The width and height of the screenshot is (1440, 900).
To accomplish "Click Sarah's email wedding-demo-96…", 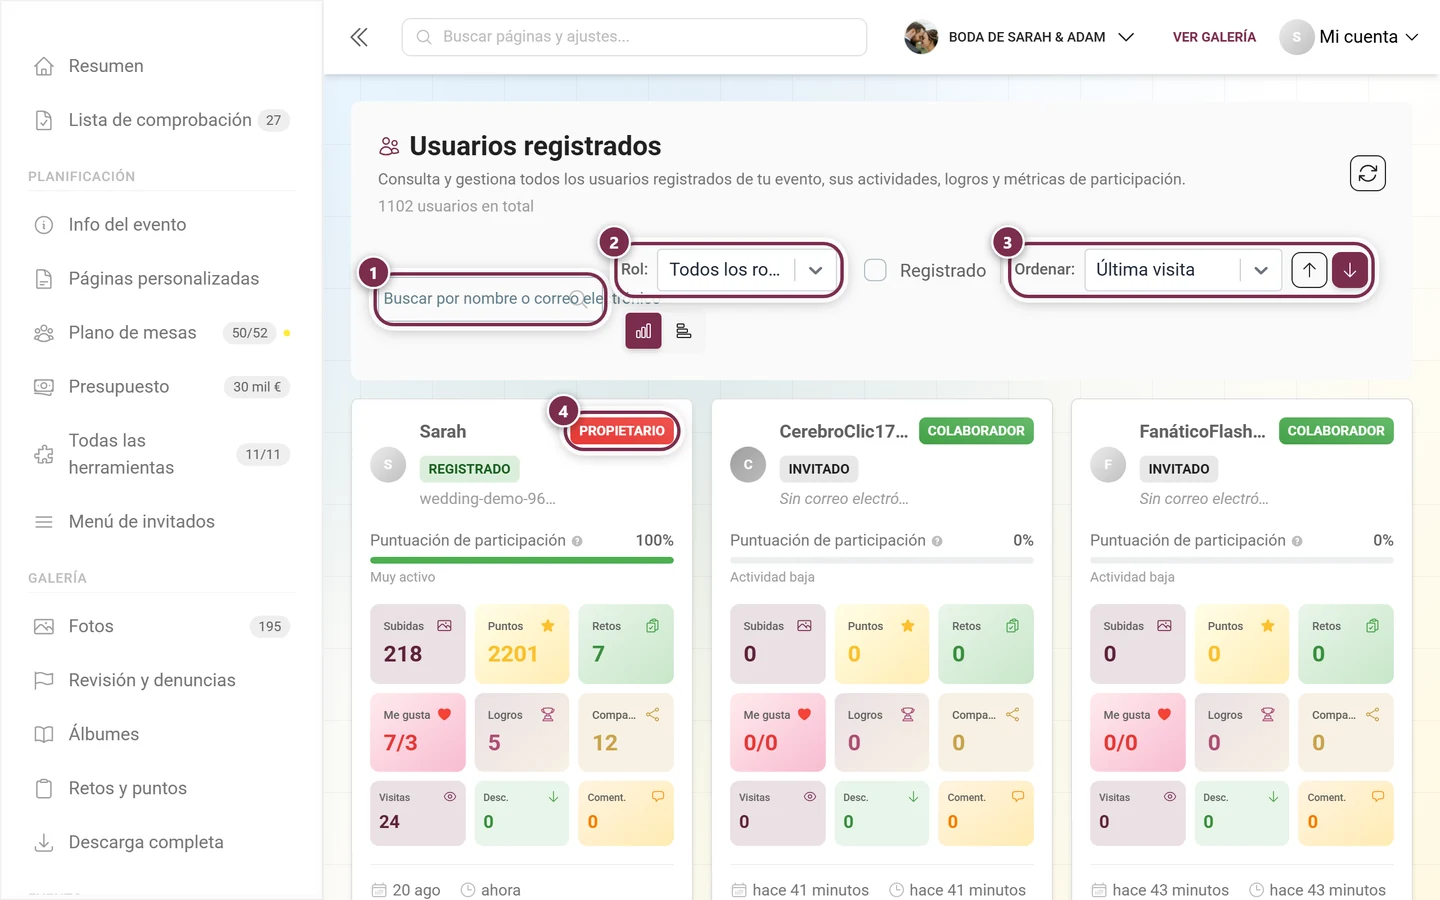I will (487, 498).
